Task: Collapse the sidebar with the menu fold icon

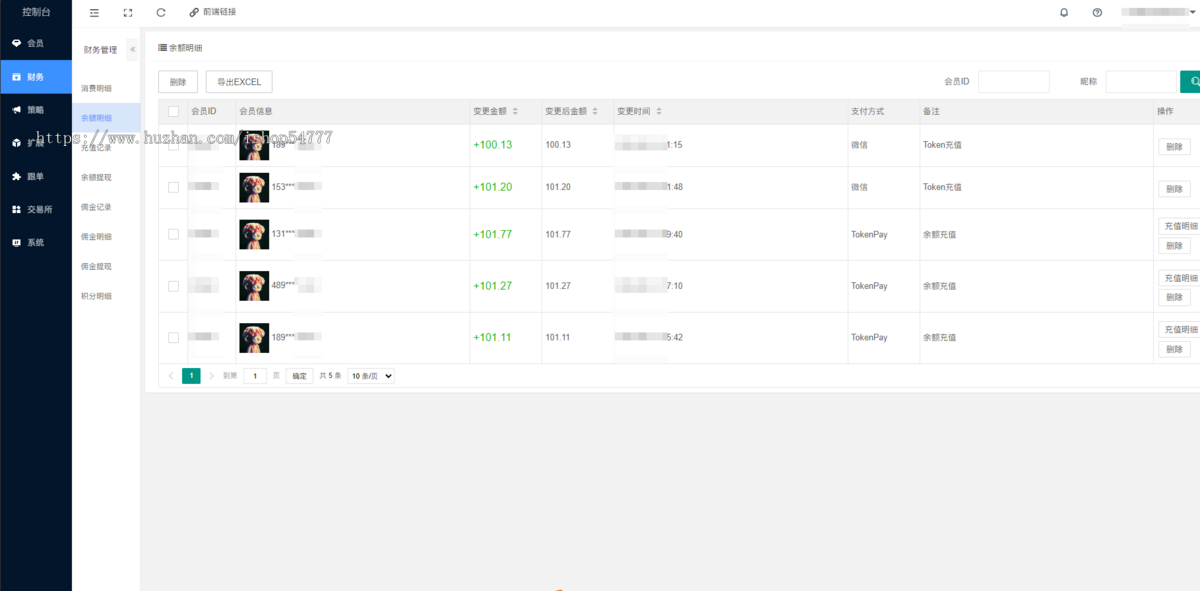Action: pyautogui.click(x=94, y=12)
